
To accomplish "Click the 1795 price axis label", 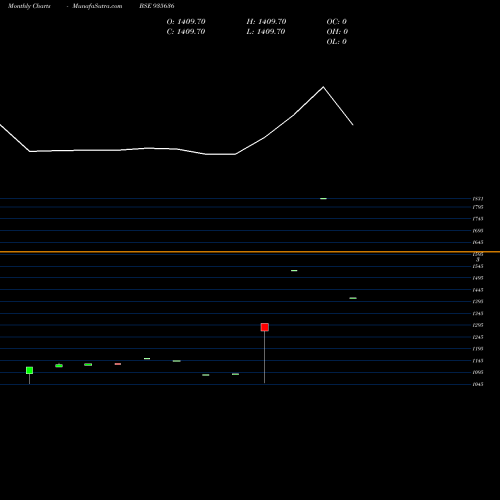I will point(478,207).
